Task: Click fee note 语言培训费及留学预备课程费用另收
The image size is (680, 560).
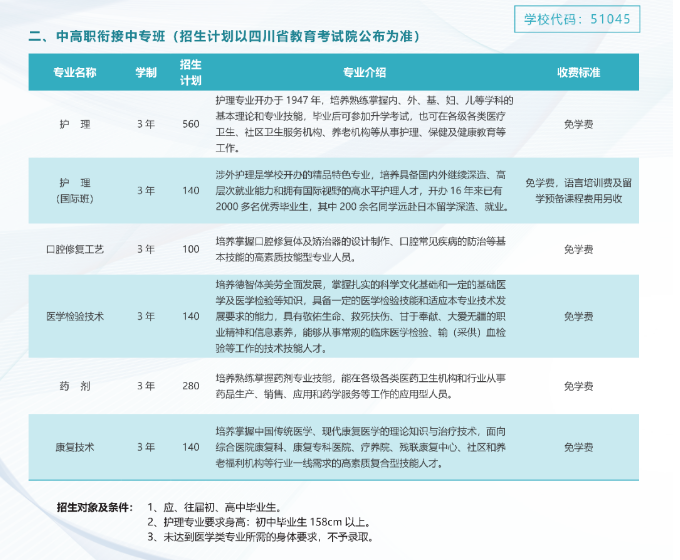Action: click(x=579, y=191)
